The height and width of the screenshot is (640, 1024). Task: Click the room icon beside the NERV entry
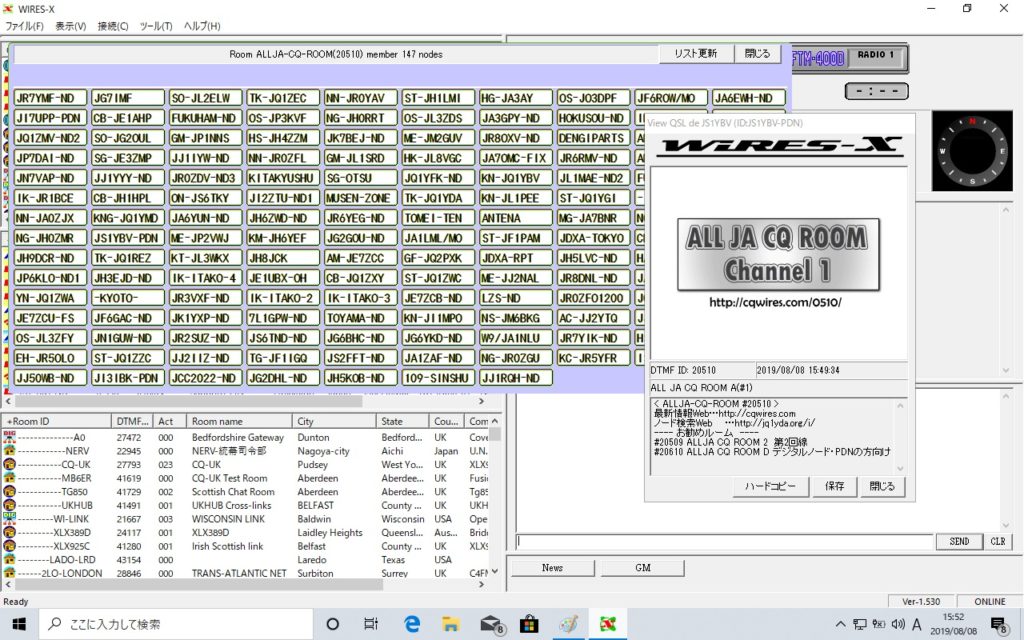[x=9, y=451]
